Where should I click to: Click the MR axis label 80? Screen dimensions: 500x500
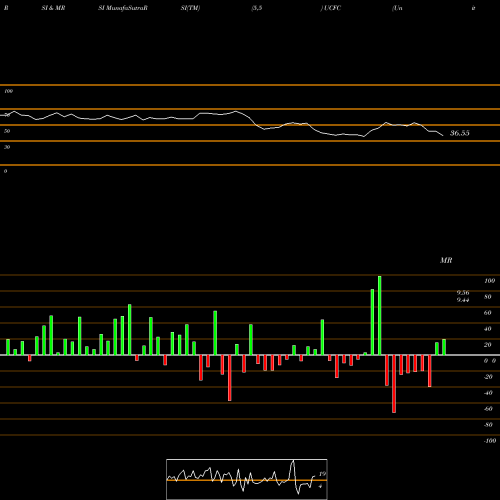[x=488, y=297]
